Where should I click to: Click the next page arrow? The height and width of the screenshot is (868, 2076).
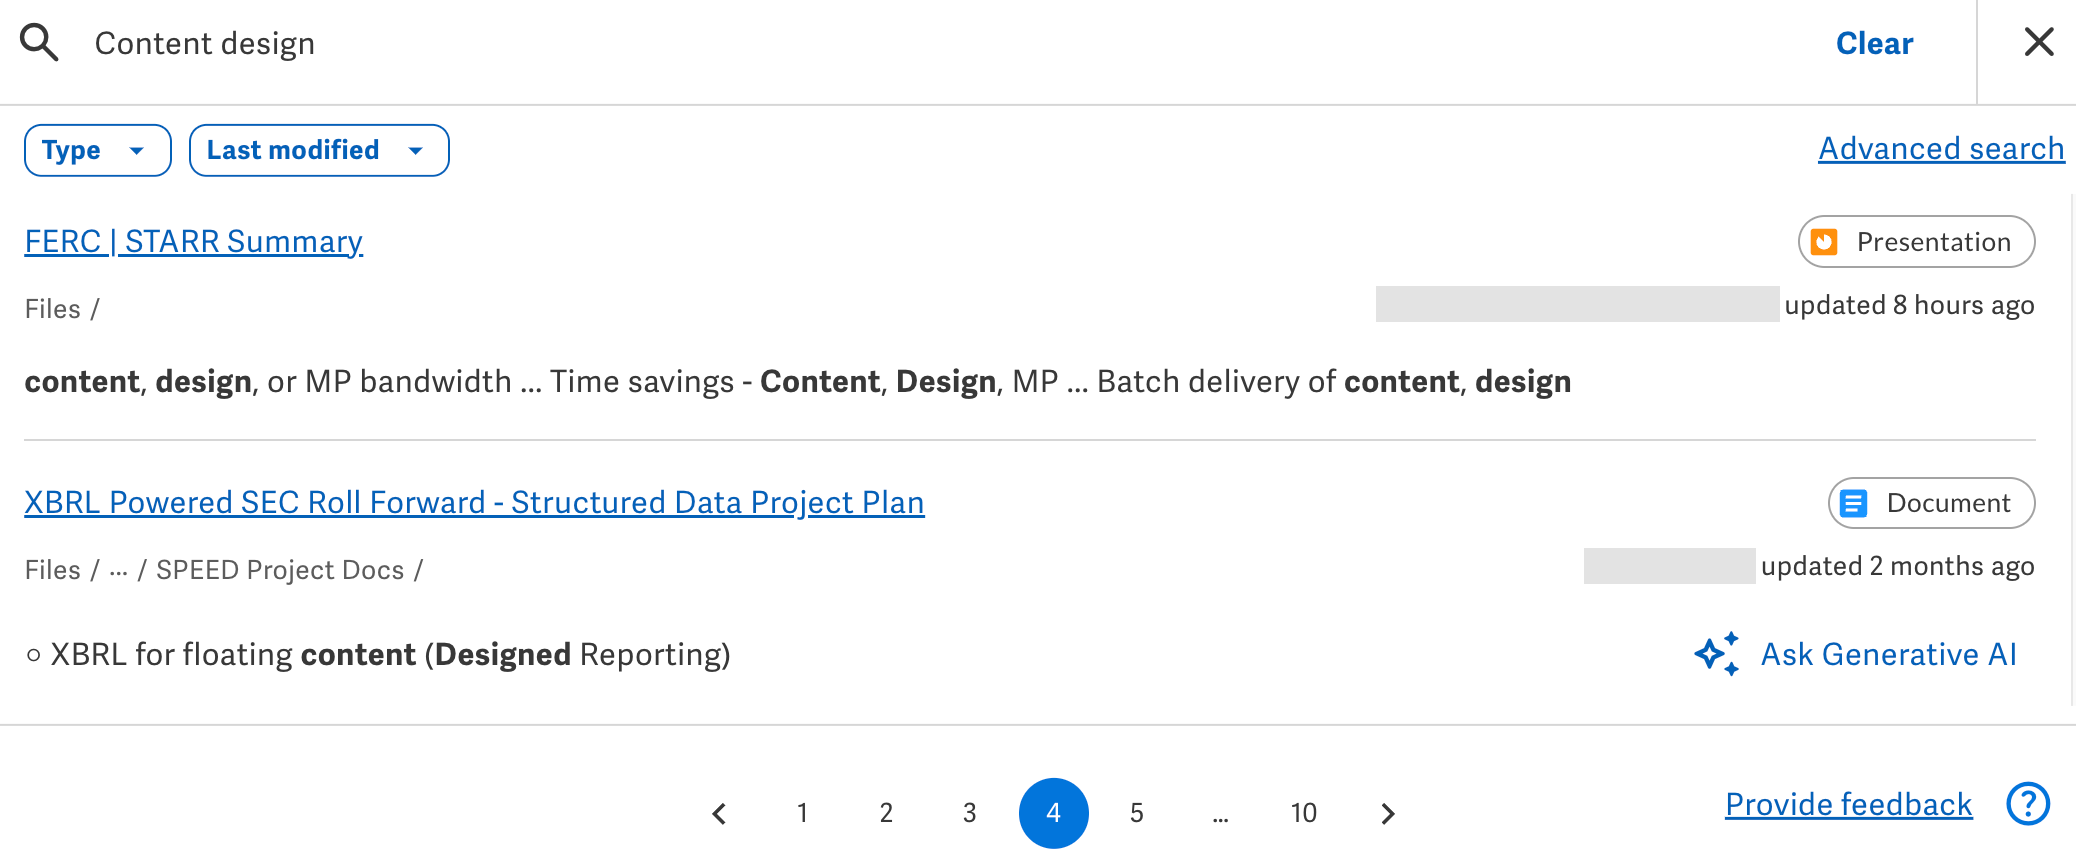point(1388,813)
